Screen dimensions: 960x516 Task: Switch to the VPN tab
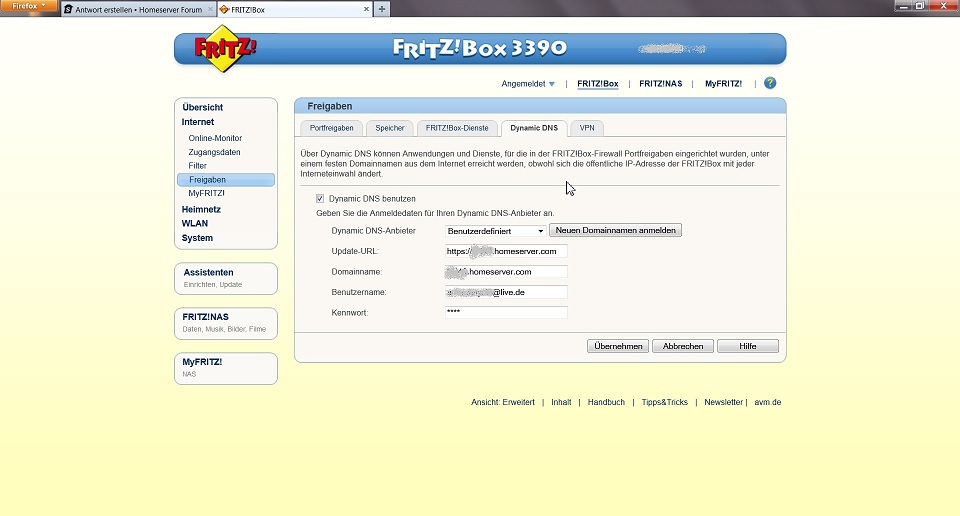point(587,128)
